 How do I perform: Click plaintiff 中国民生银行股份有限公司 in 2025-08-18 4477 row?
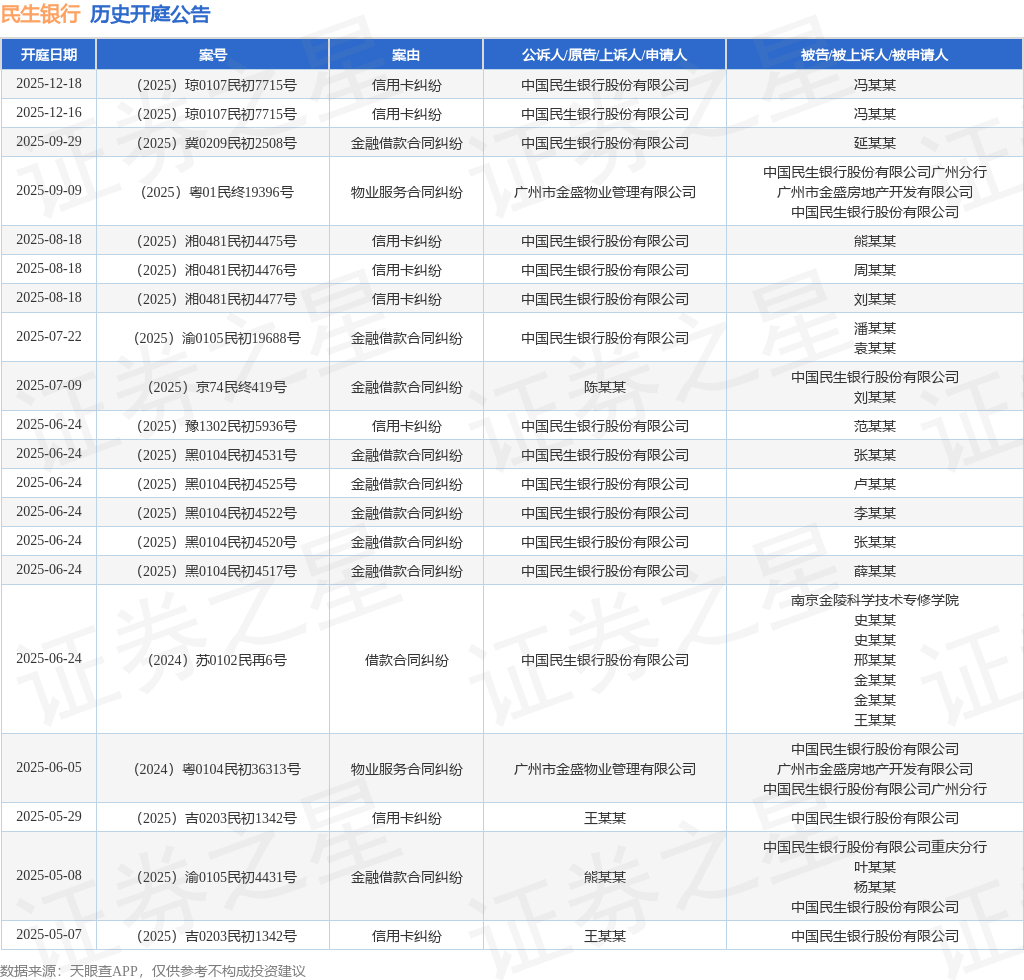[x=605, y=299]
